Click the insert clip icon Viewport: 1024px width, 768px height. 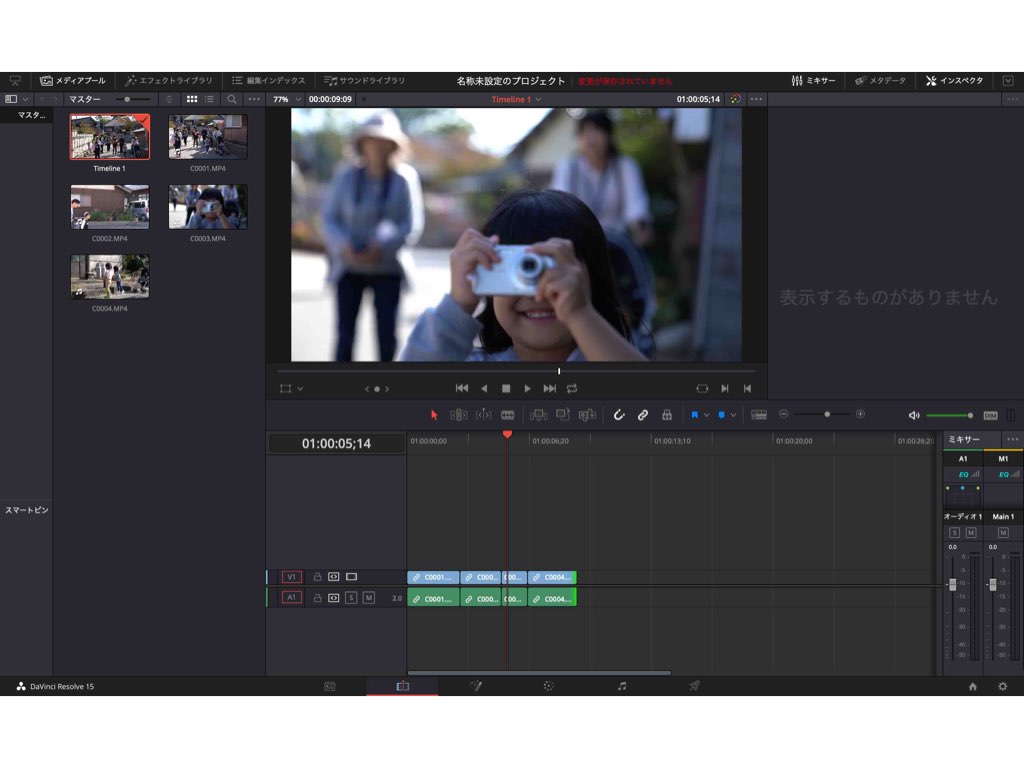[x=539, y=415]
